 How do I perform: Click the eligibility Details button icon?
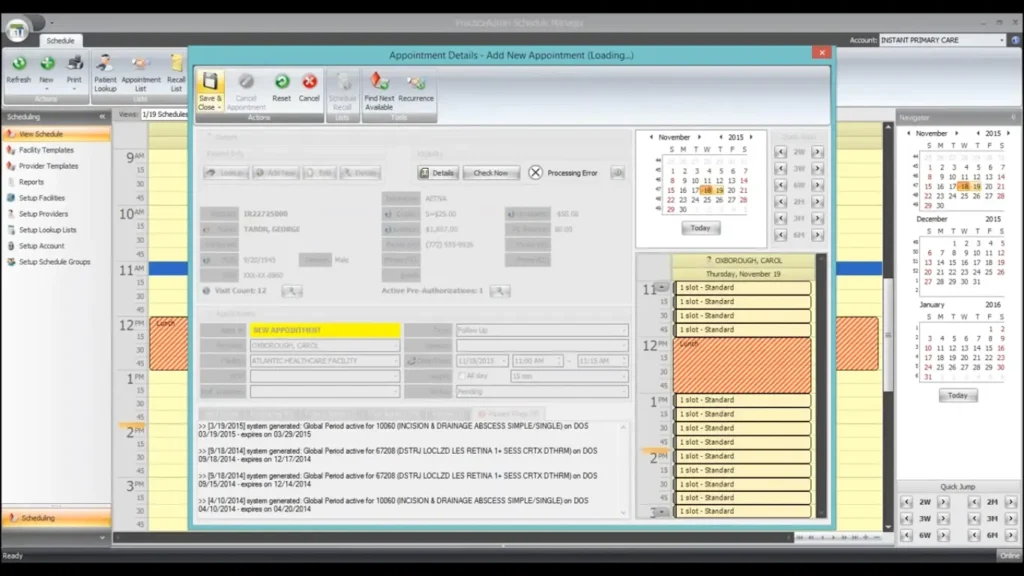pyautogui.click(x=424, y=173)
